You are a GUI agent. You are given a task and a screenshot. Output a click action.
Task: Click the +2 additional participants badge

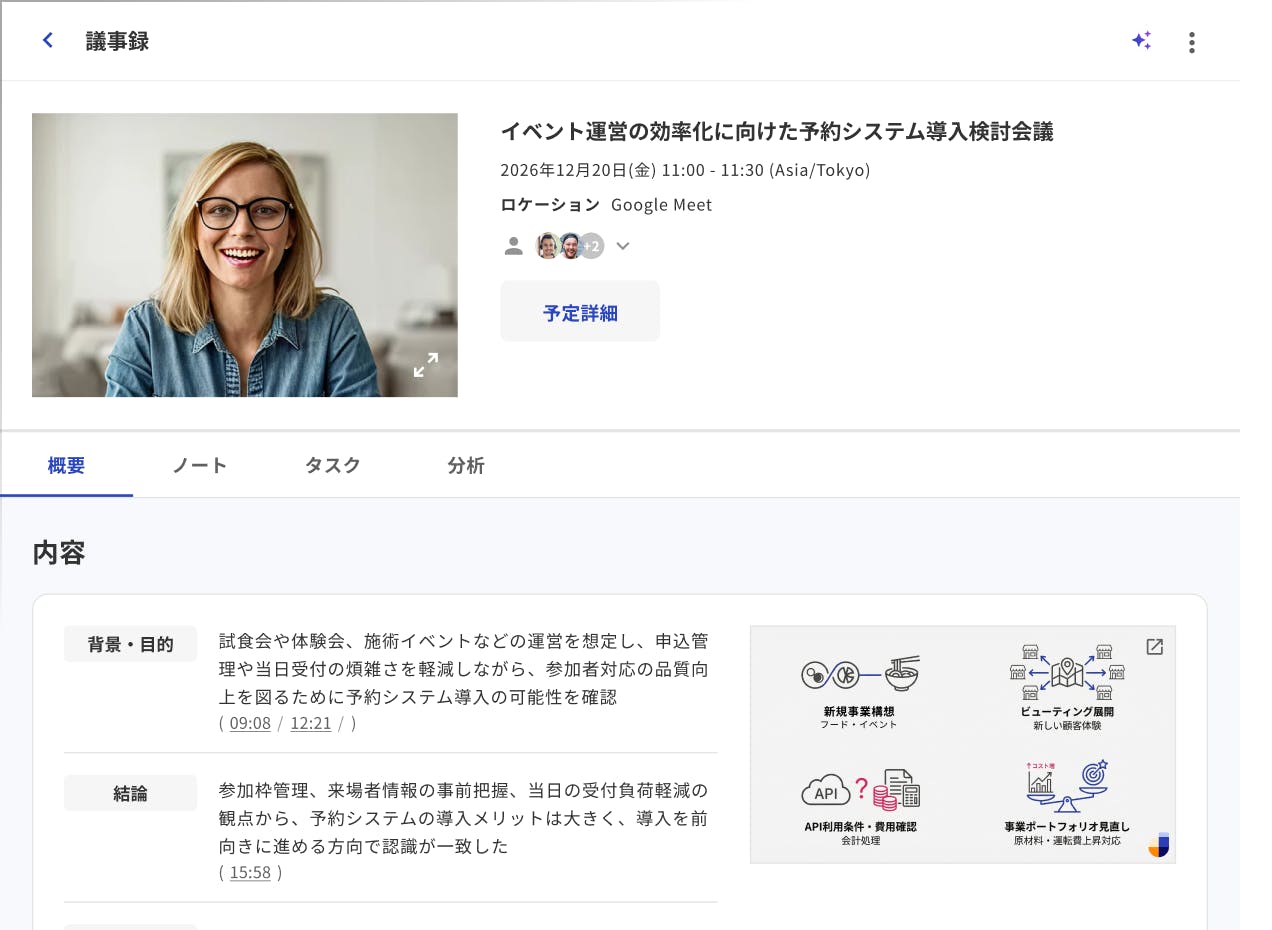[592, 246]
